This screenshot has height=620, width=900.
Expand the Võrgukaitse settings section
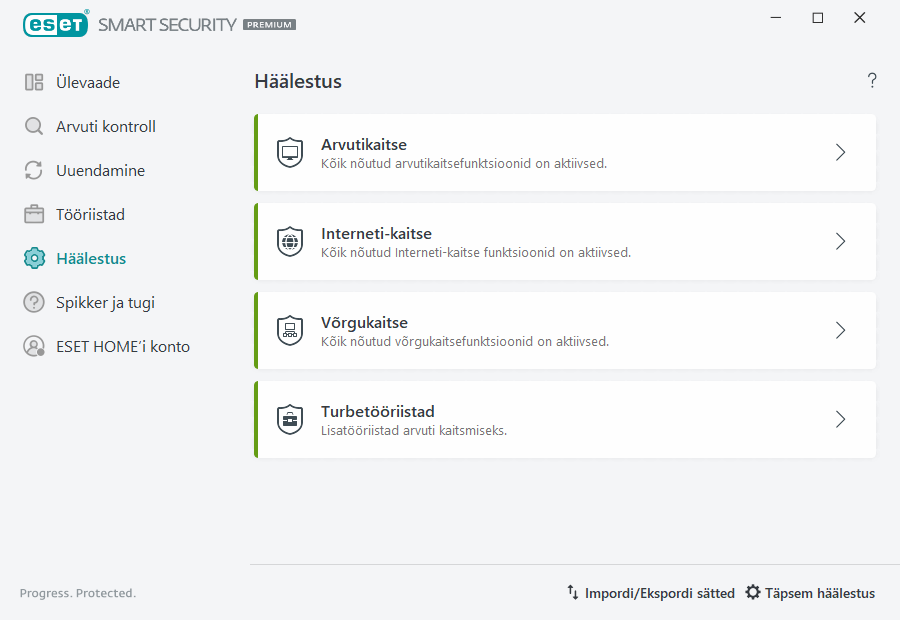coord(840,330)
